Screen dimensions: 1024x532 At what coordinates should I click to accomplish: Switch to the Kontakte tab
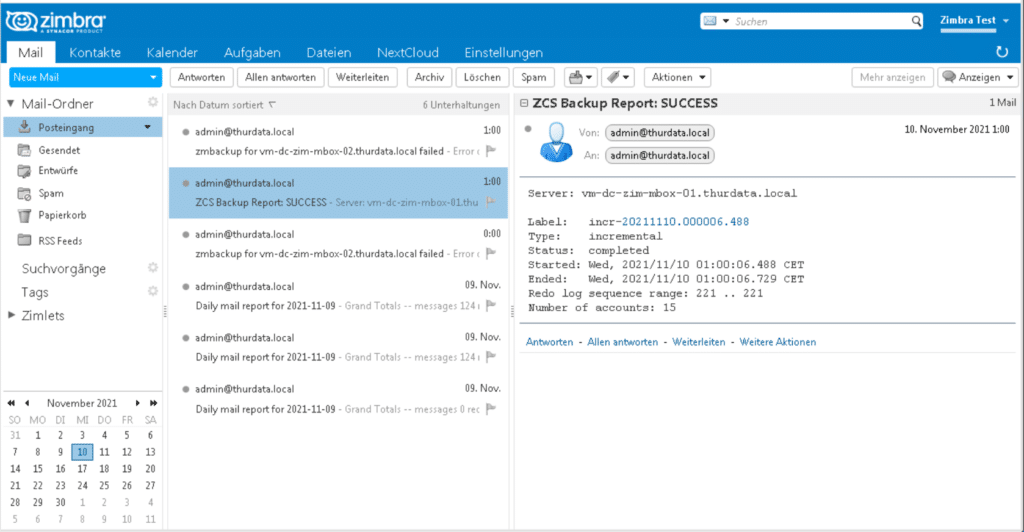click(95, 52)
